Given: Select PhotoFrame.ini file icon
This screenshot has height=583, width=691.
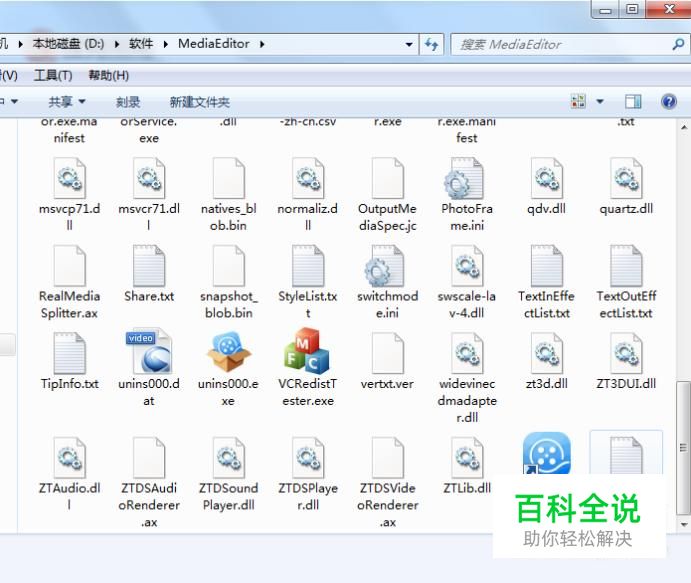Looking at the screenshot, I should coord(464,178).
